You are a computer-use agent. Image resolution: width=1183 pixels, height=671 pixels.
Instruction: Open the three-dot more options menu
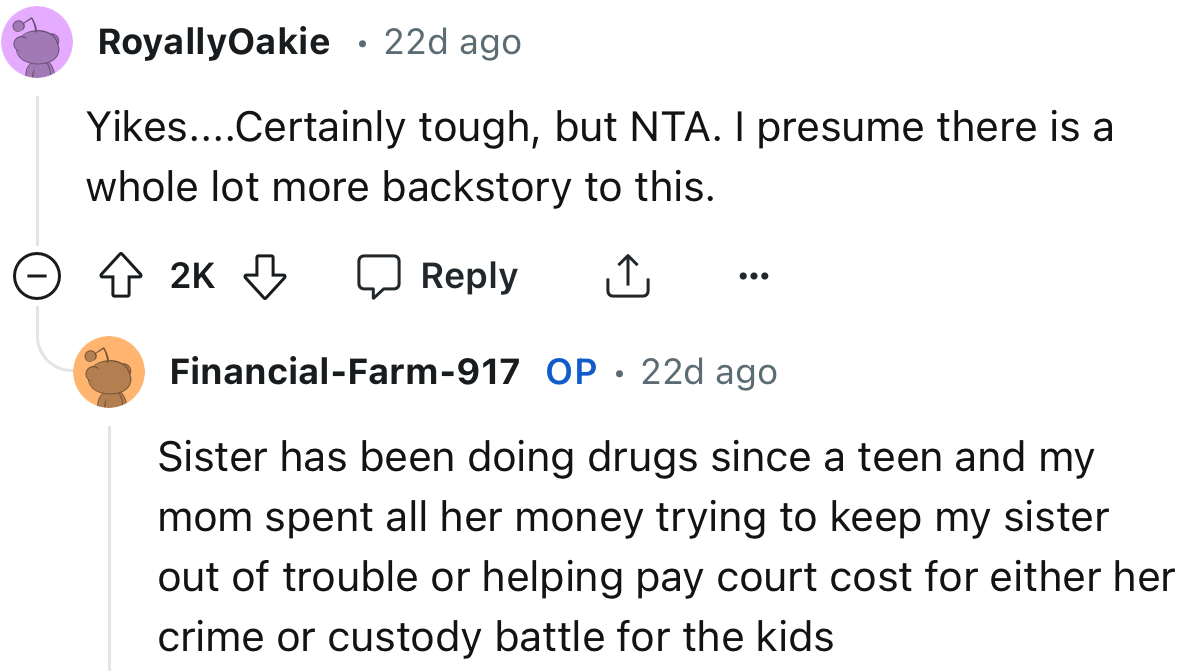(x=753, y=276)
